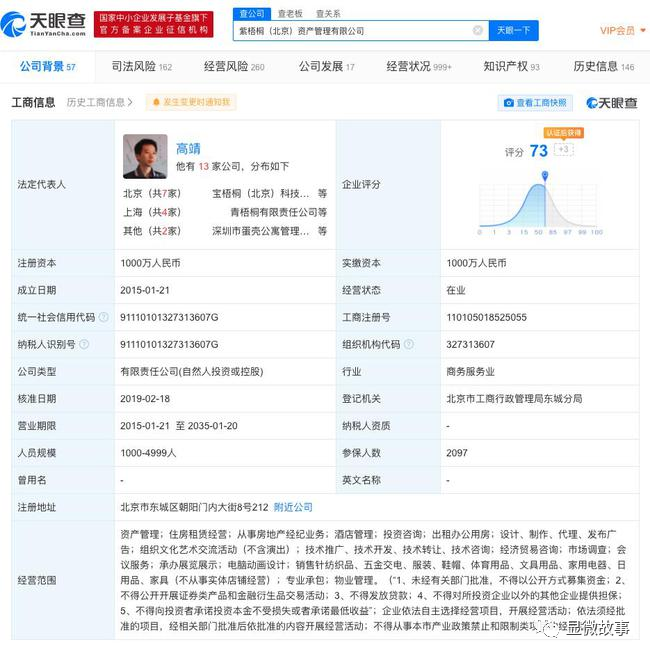
Task: Click the score marker on distribution chart
Action: point(545,176)
